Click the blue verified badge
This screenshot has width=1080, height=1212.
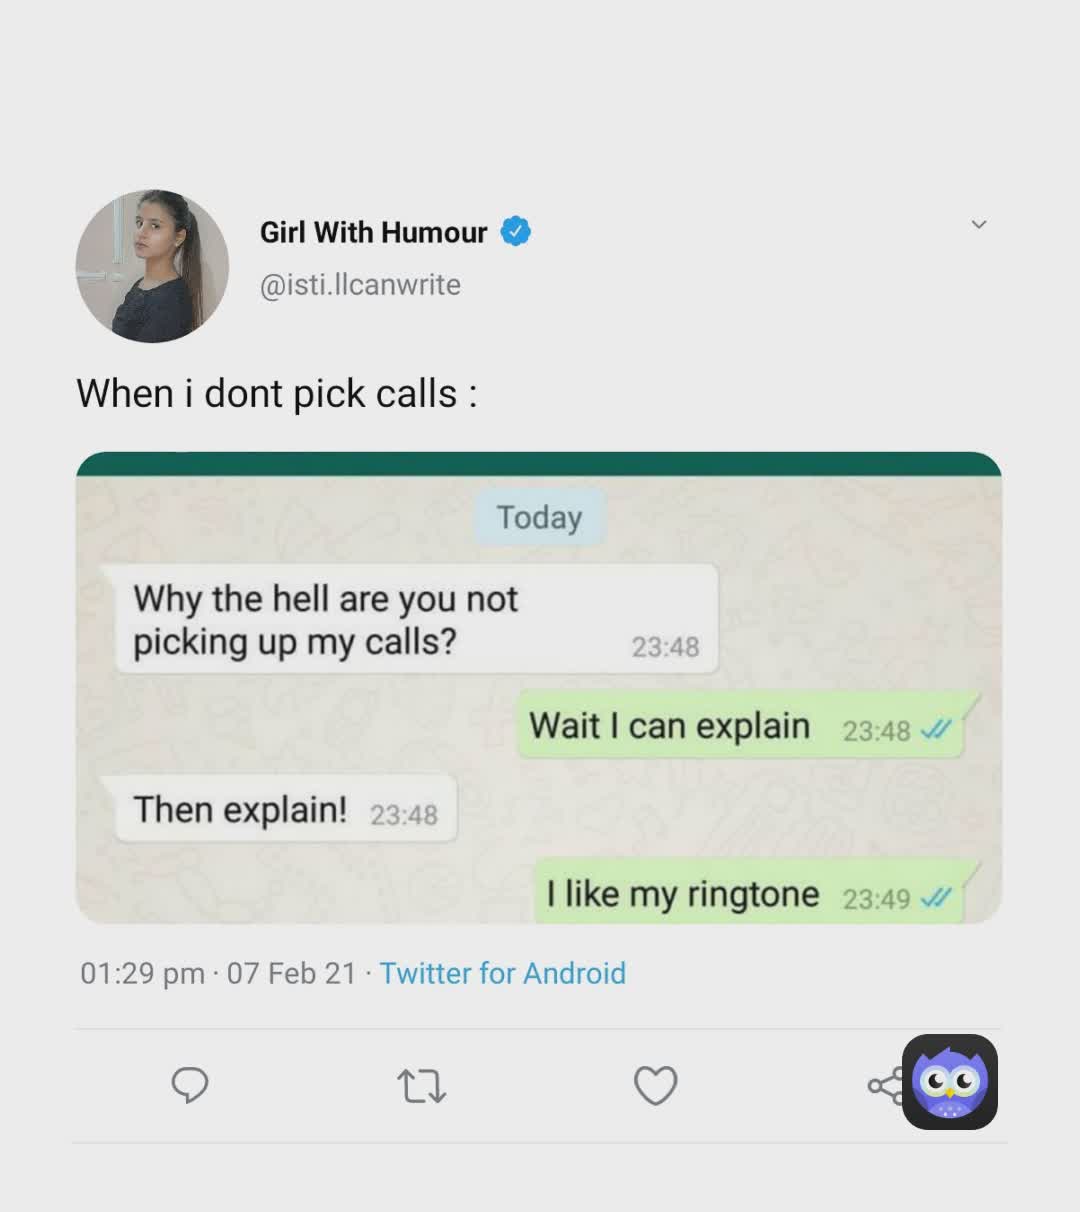515,232
